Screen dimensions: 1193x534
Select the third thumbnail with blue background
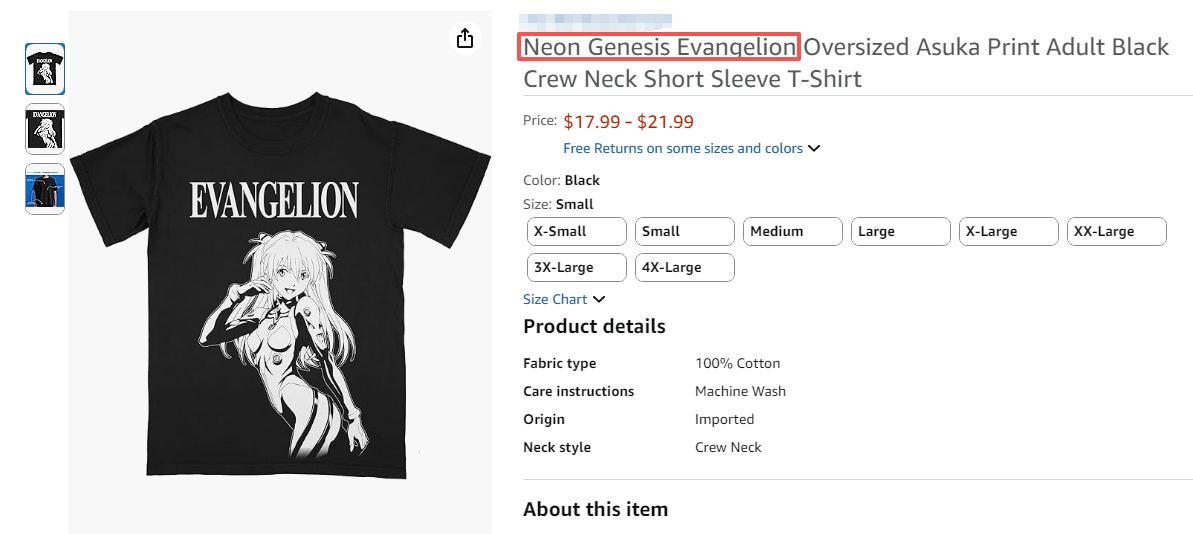tap(45, 189)
